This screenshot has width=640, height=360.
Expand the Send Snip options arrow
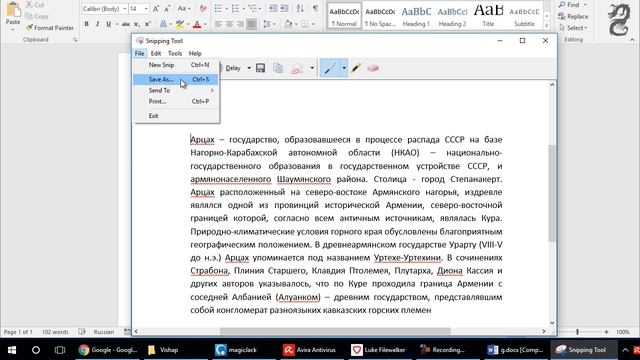click(x=312, y=68)
